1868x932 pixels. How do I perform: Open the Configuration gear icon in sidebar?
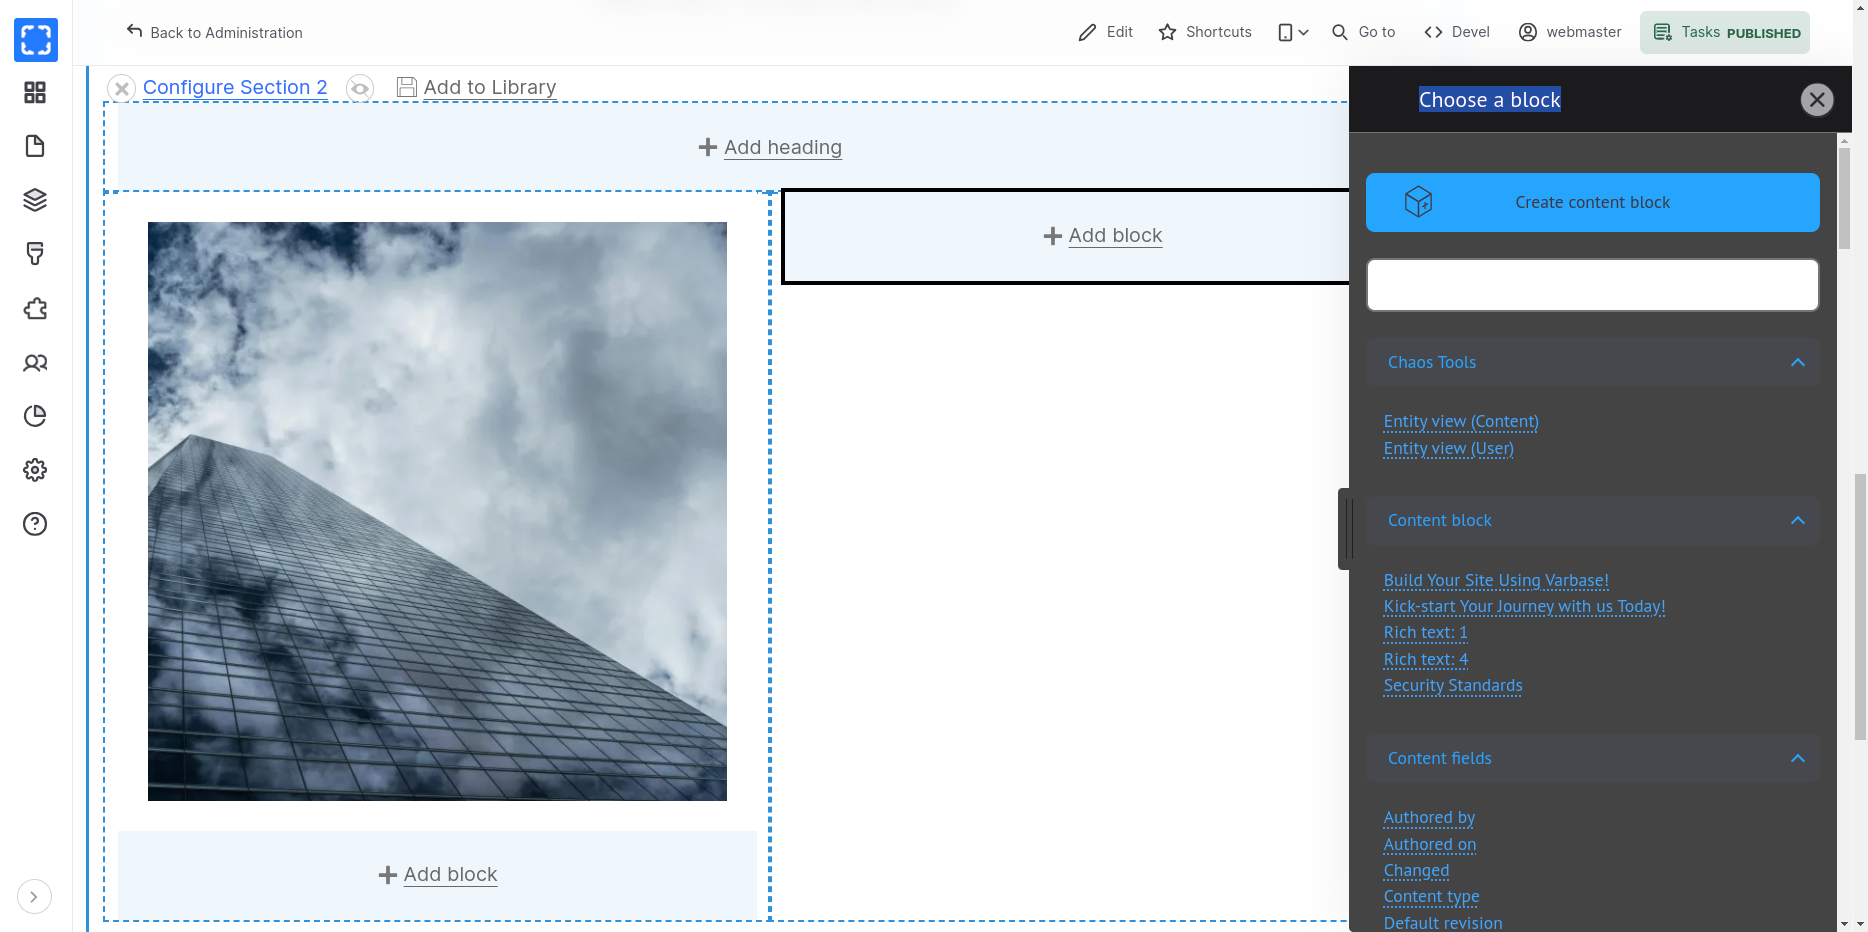pyautogui.click(x=35, y=470)
